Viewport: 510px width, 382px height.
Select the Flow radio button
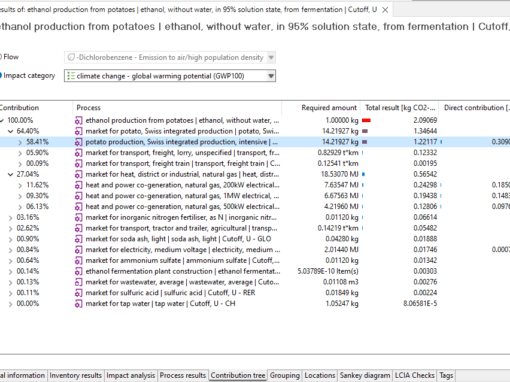tap(1, 57)
